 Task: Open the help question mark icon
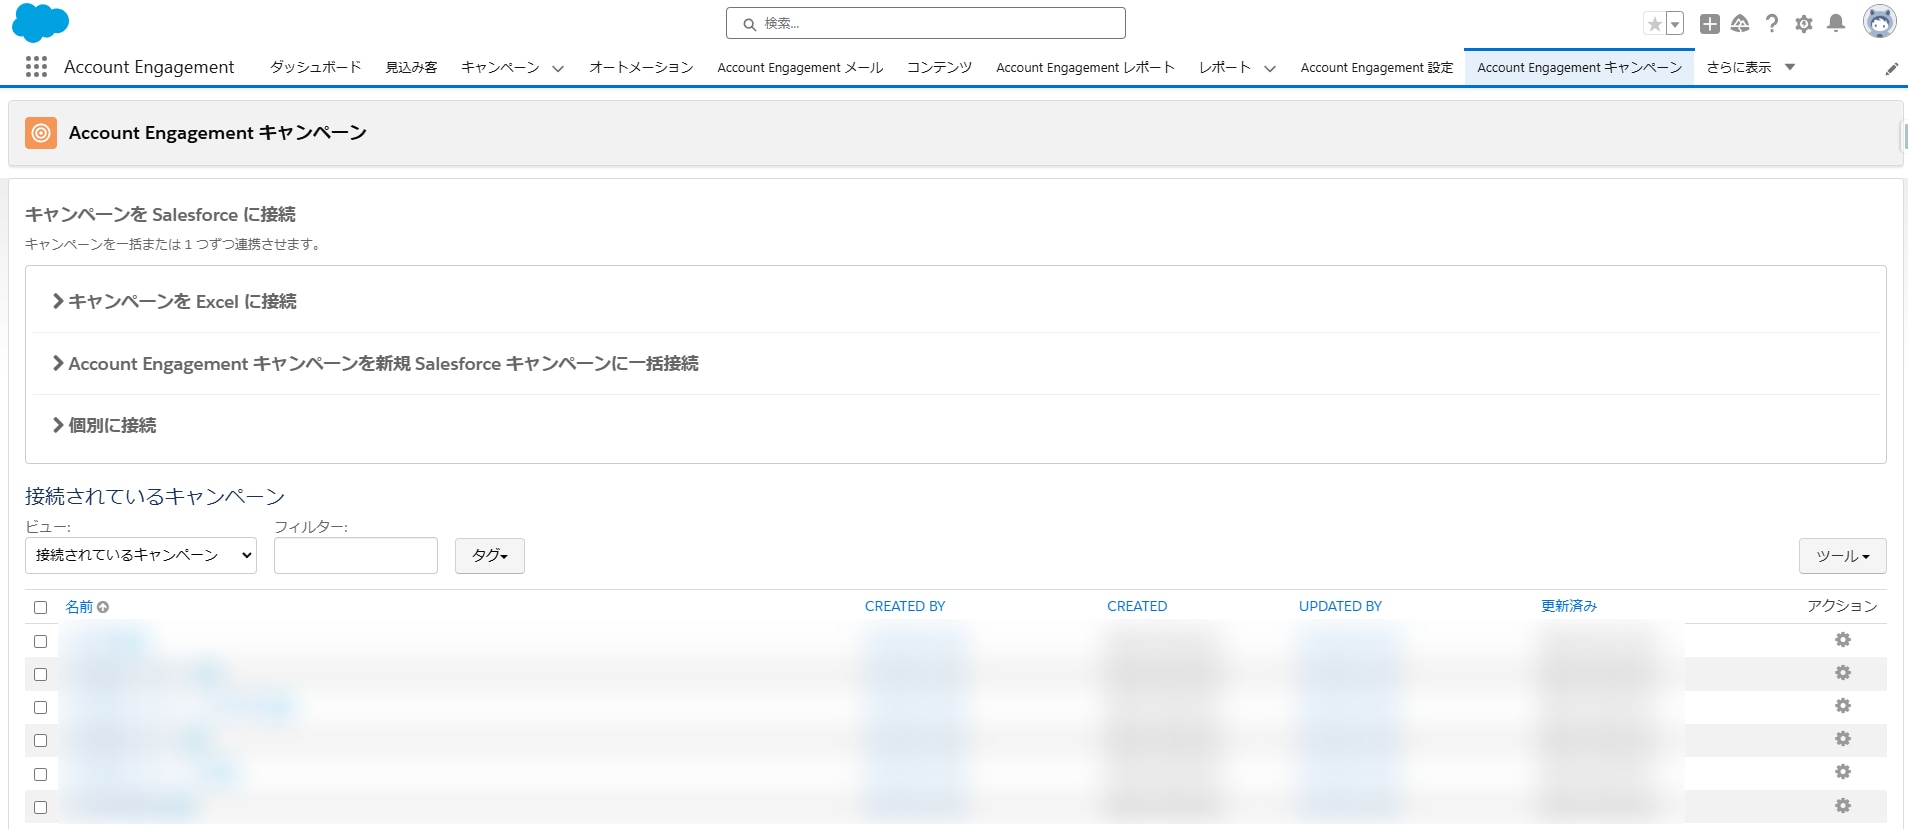coord(1772,24)
